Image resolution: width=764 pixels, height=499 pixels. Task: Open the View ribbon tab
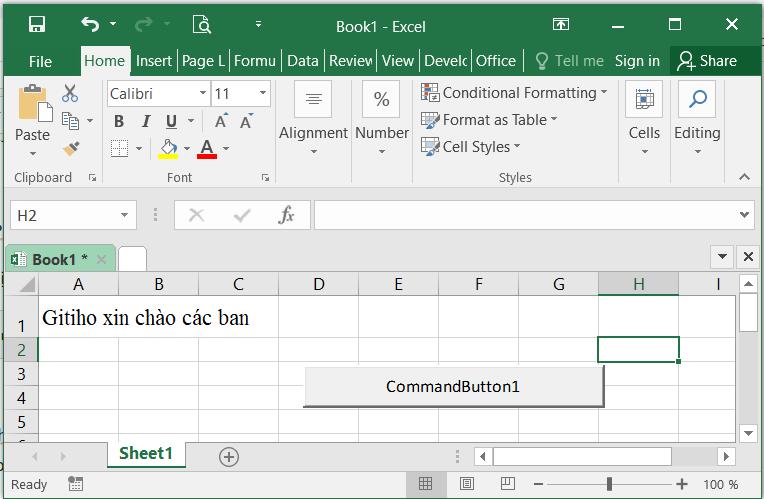[398, 61]
